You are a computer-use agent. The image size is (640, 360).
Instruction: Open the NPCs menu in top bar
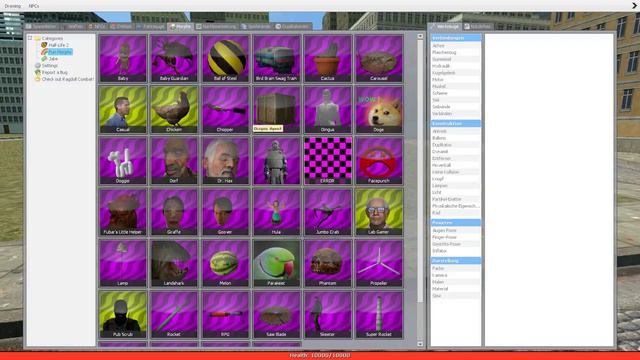pyautogui.click(x=34, y=6)
